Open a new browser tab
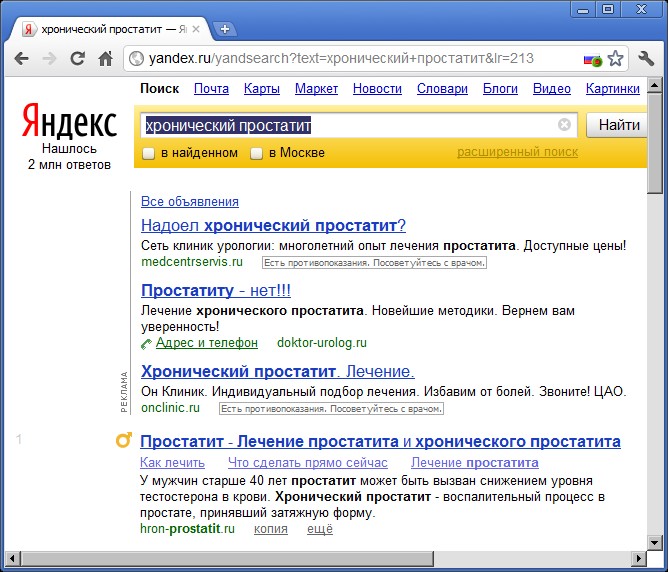The image size is (668, 572). (225, 29)
